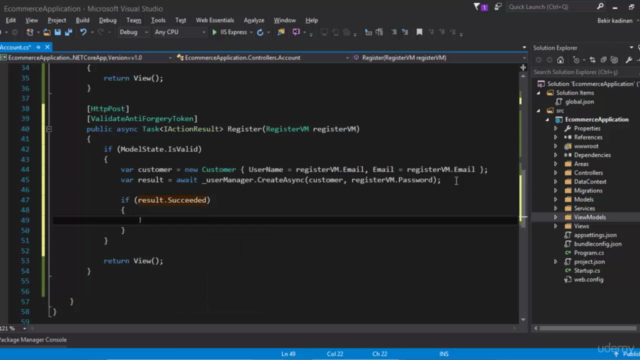The width and height of the screenshot is (640, 360).
Task: Start IIS Express with the green play icon
Action: 214,32
